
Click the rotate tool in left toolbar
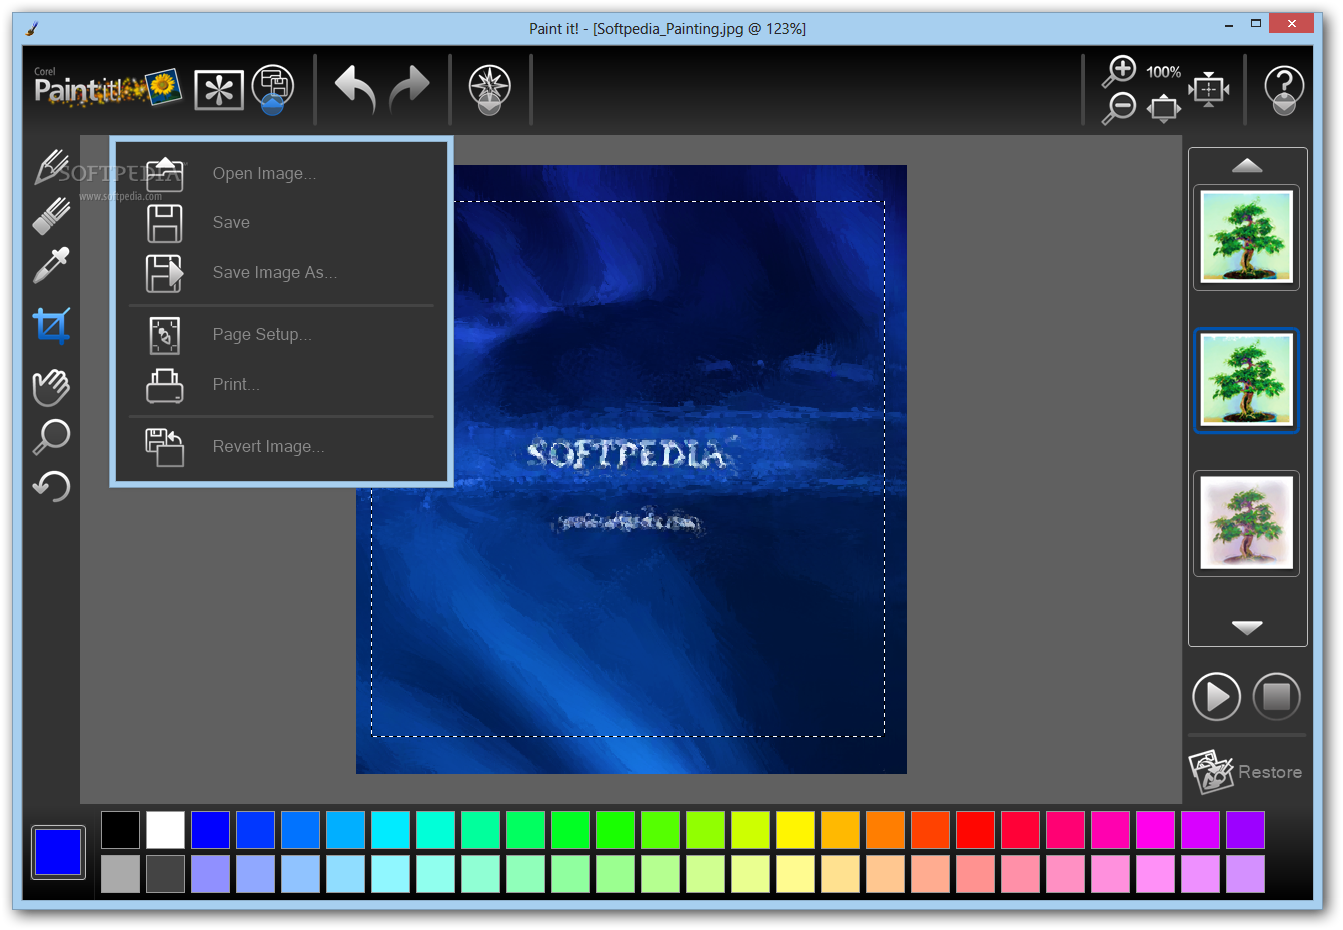coord(51,487)
